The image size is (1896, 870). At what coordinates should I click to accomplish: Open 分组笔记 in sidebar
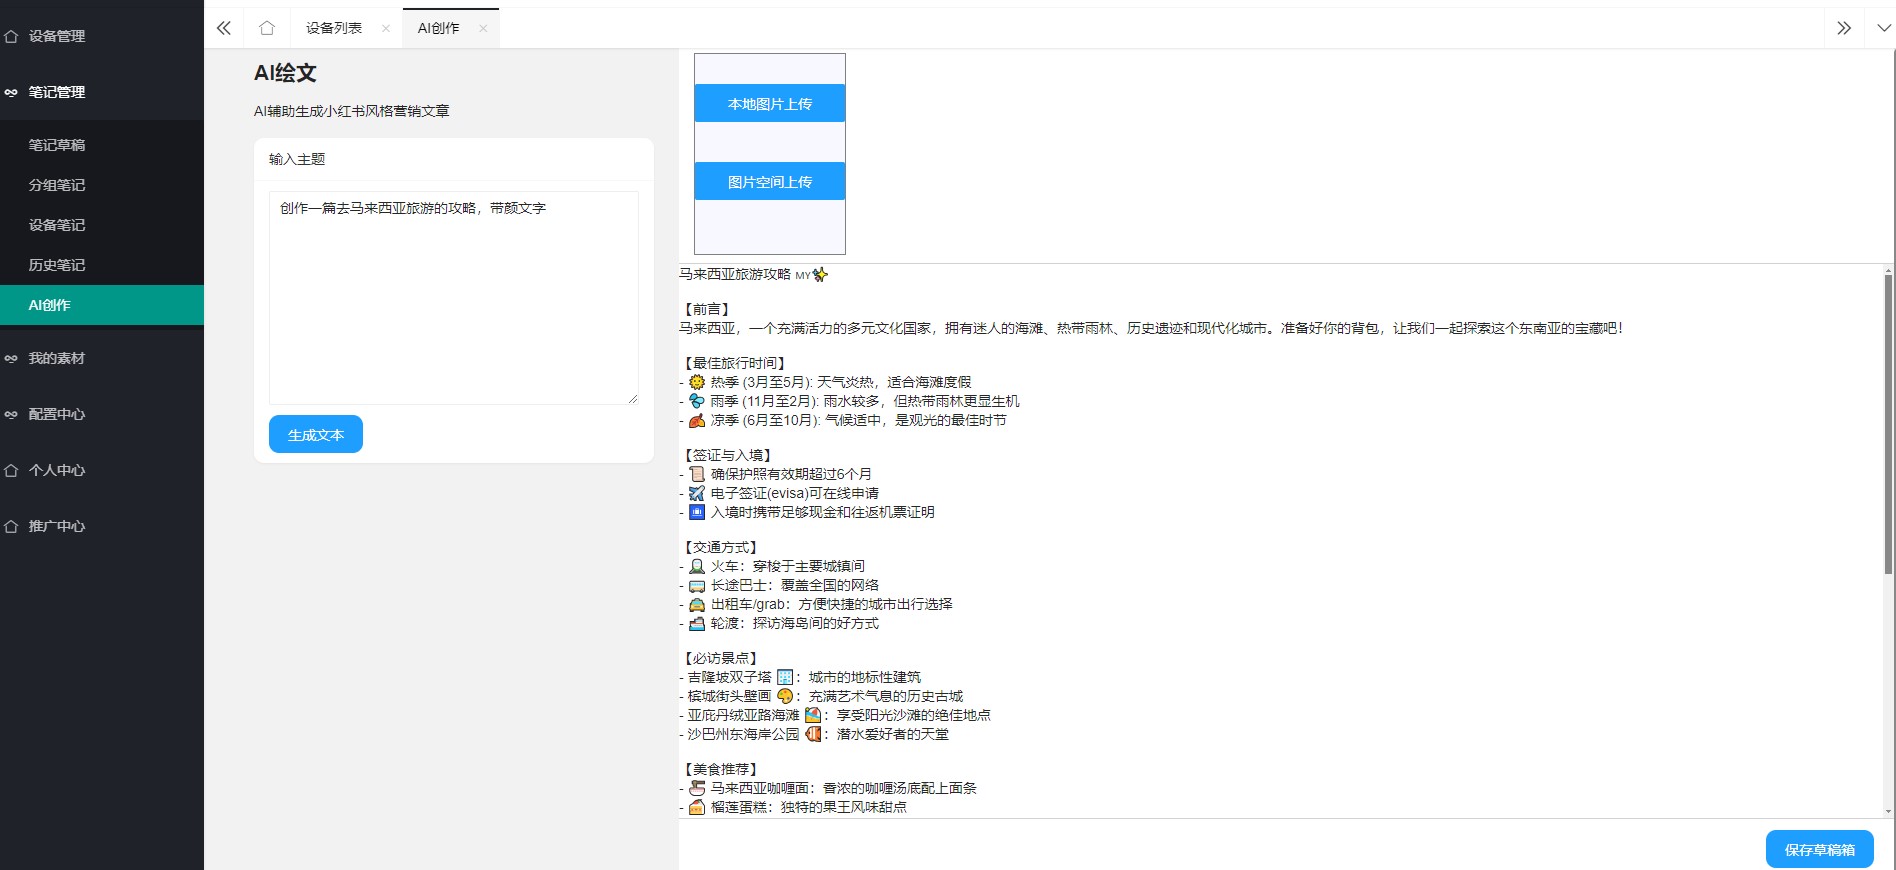tap(57, 185)
